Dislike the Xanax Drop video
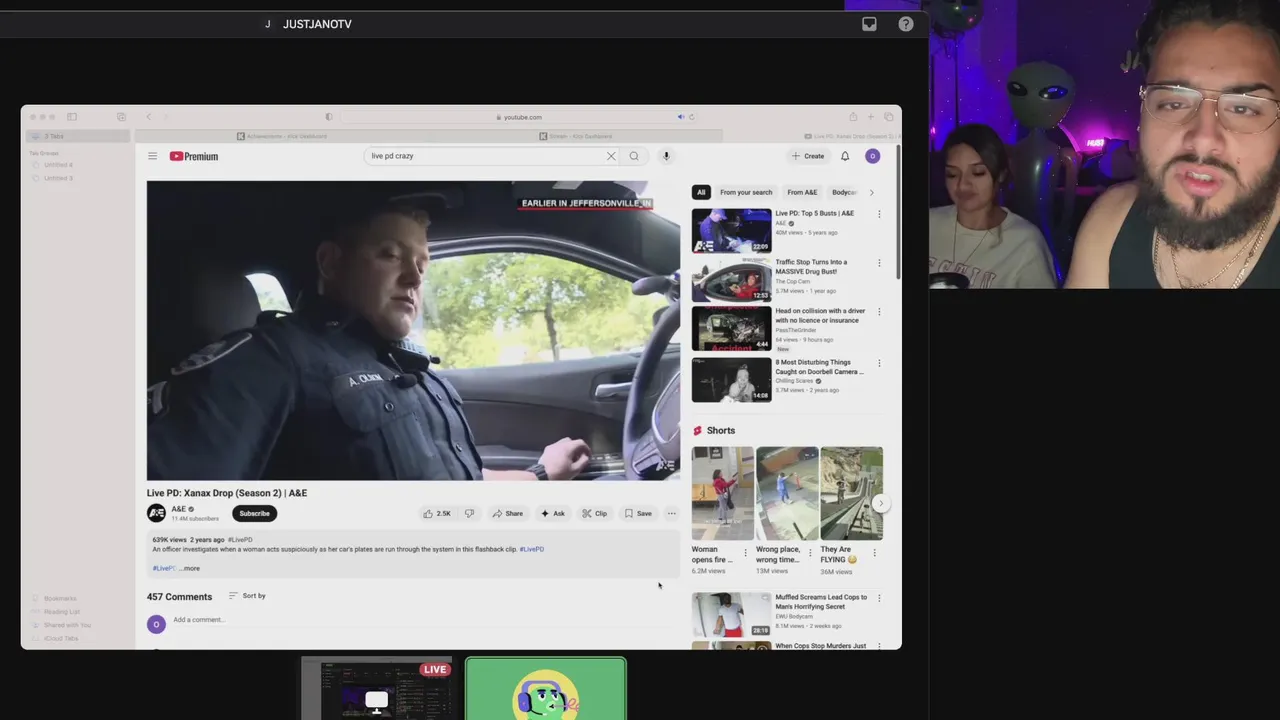1280x720 pixels. (x=469, y=513)
